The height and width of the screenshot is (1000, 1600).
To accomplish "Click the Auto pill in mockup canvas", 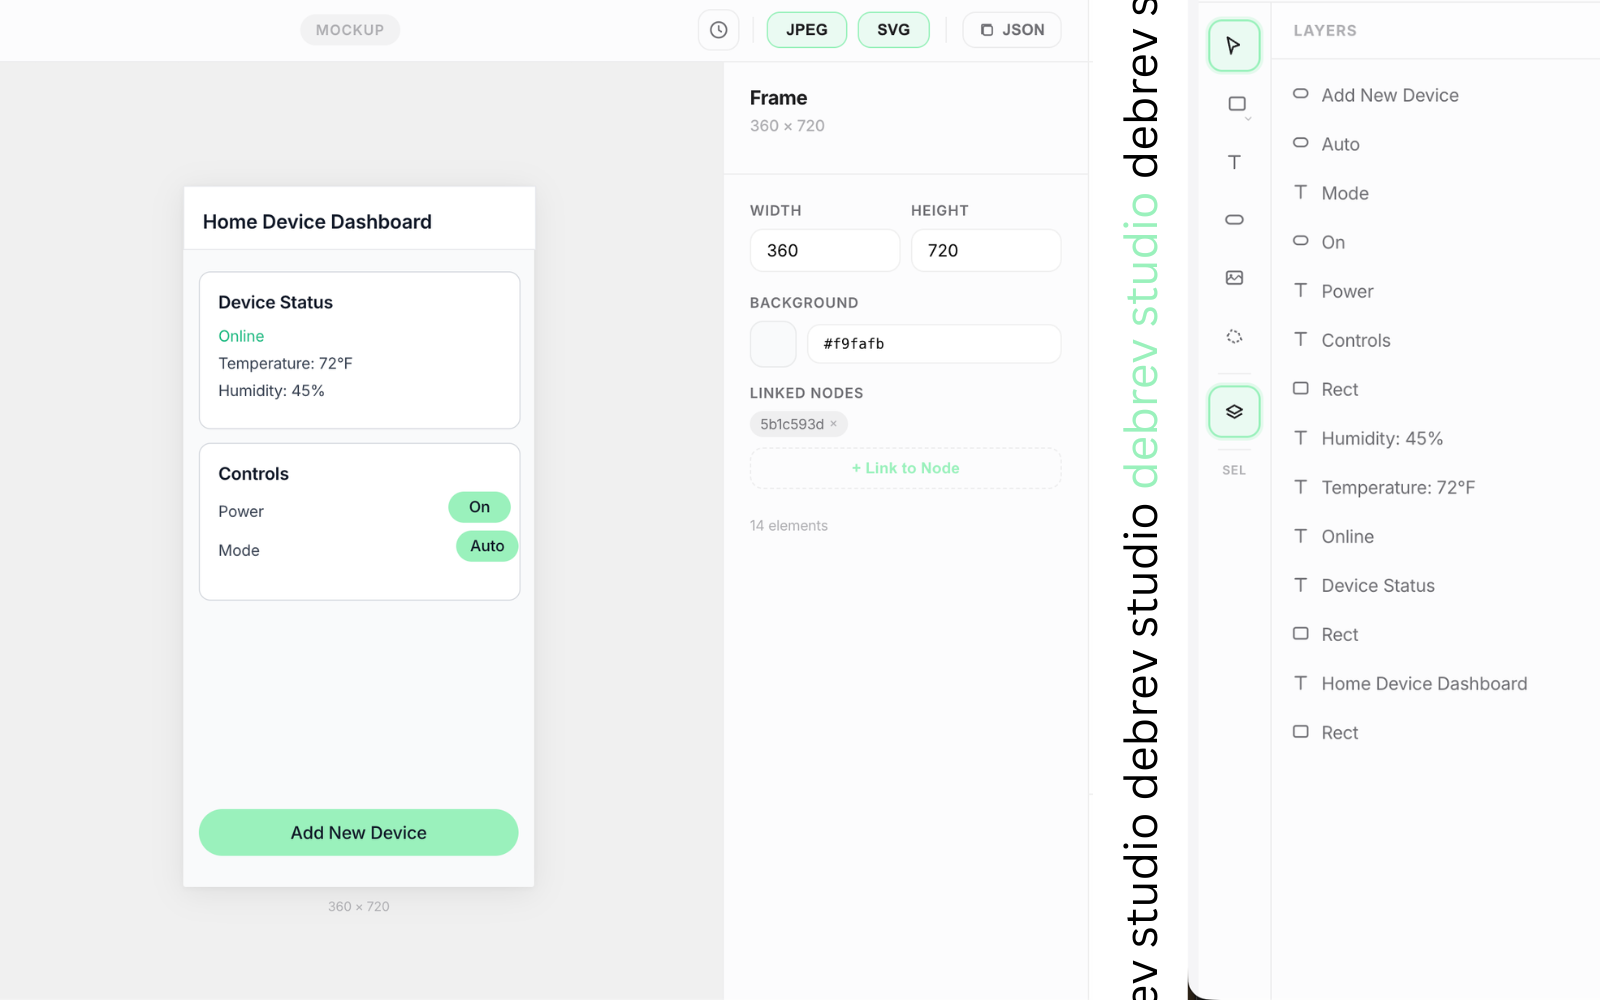I will [x=487, y=546].
